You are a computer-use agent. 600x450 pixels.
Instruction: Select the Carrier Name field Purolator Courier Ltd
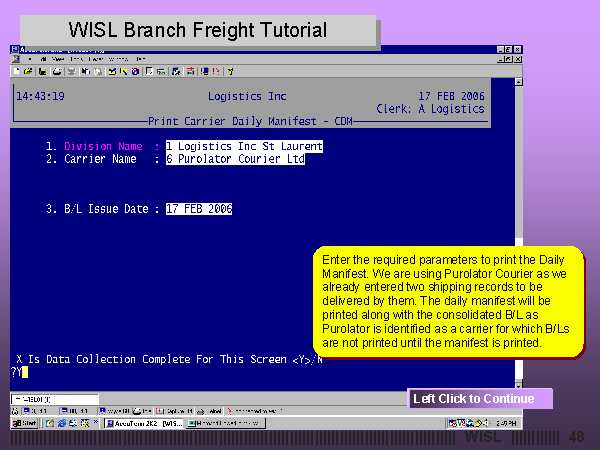pyautogui.click(x=235, y=159)
